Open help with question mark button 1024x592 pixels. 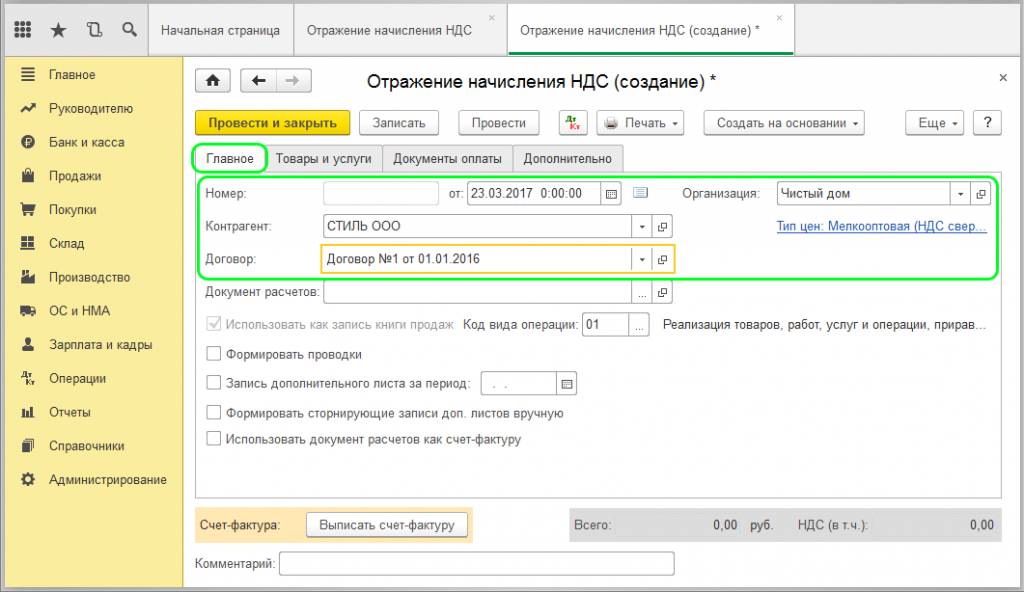987,123
